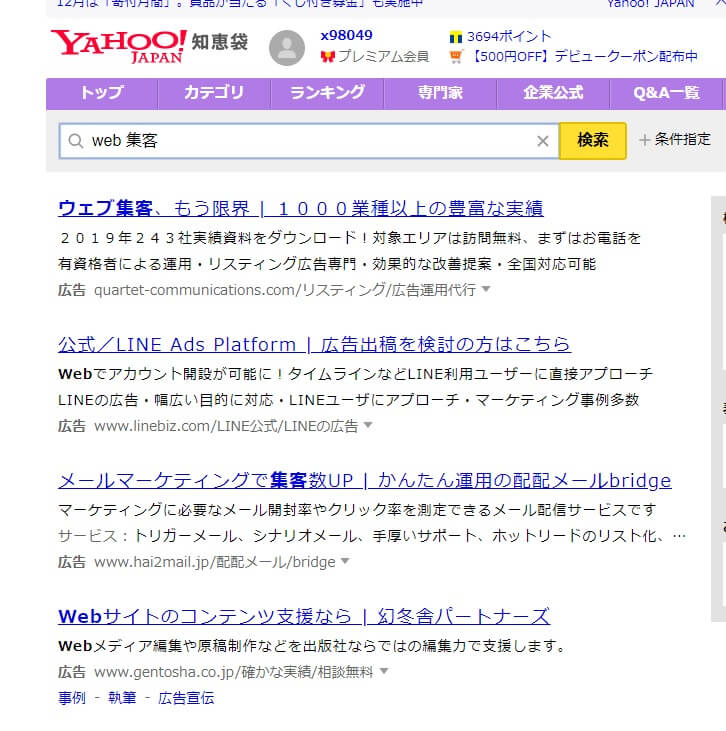
Task: Open the 企業公式 tab
Action: pos(553,94)
